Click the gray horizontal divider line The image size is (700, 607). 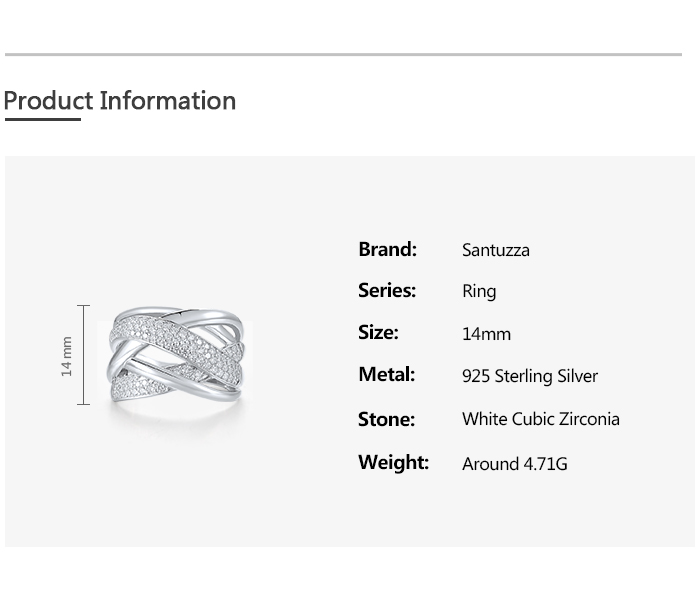[343, 54]
